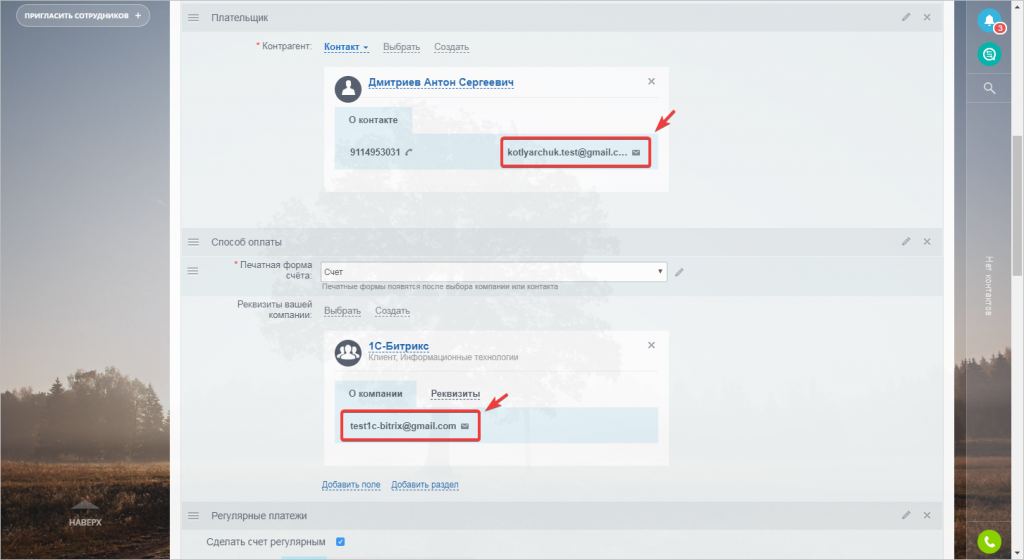
Task: Click the Наверх back-to-top arrow
Action: (85, 513)
